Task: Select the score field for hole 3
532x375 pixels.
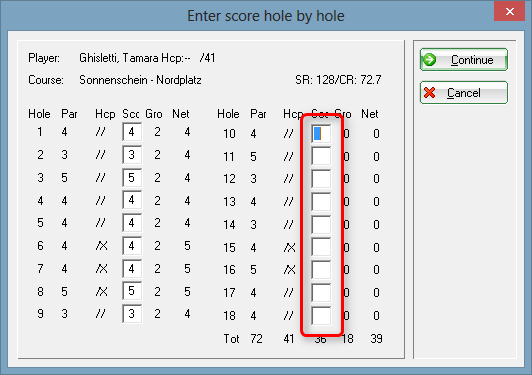Action: pyautogui.click(x=132, y=177)
